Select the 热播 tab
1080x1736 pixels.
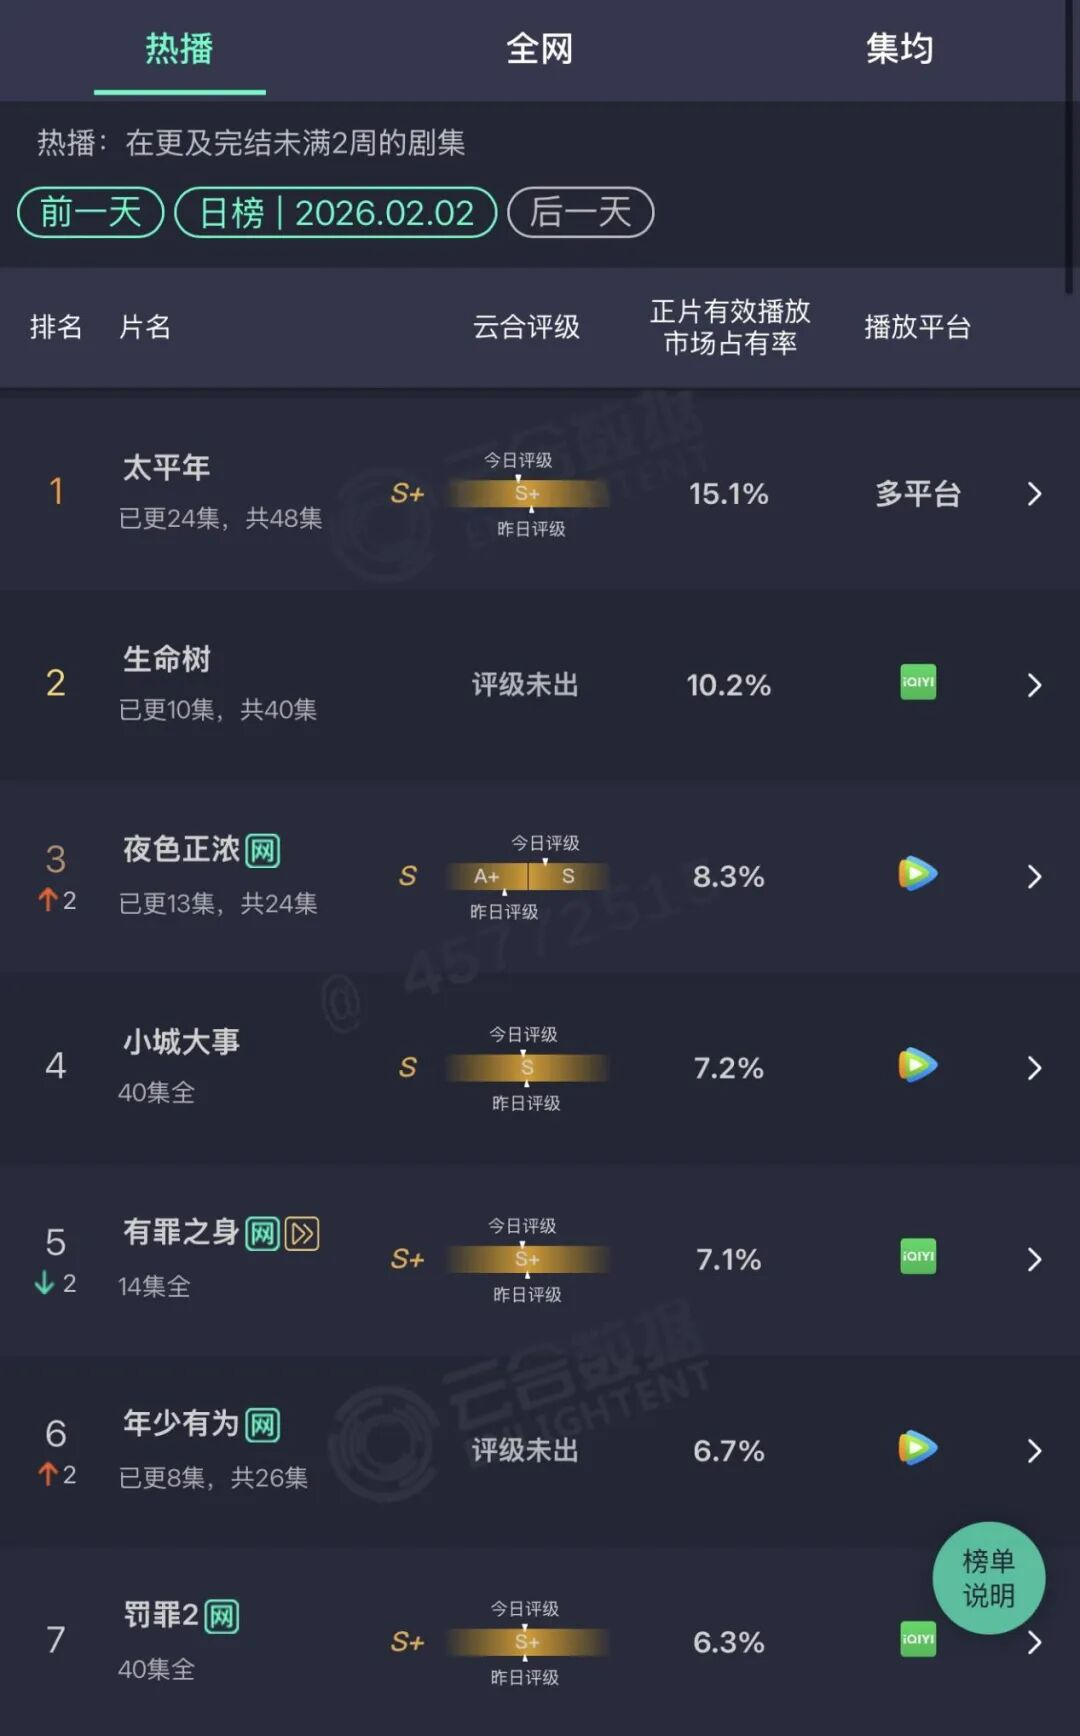pyautogui.click(x=180, y=48)
